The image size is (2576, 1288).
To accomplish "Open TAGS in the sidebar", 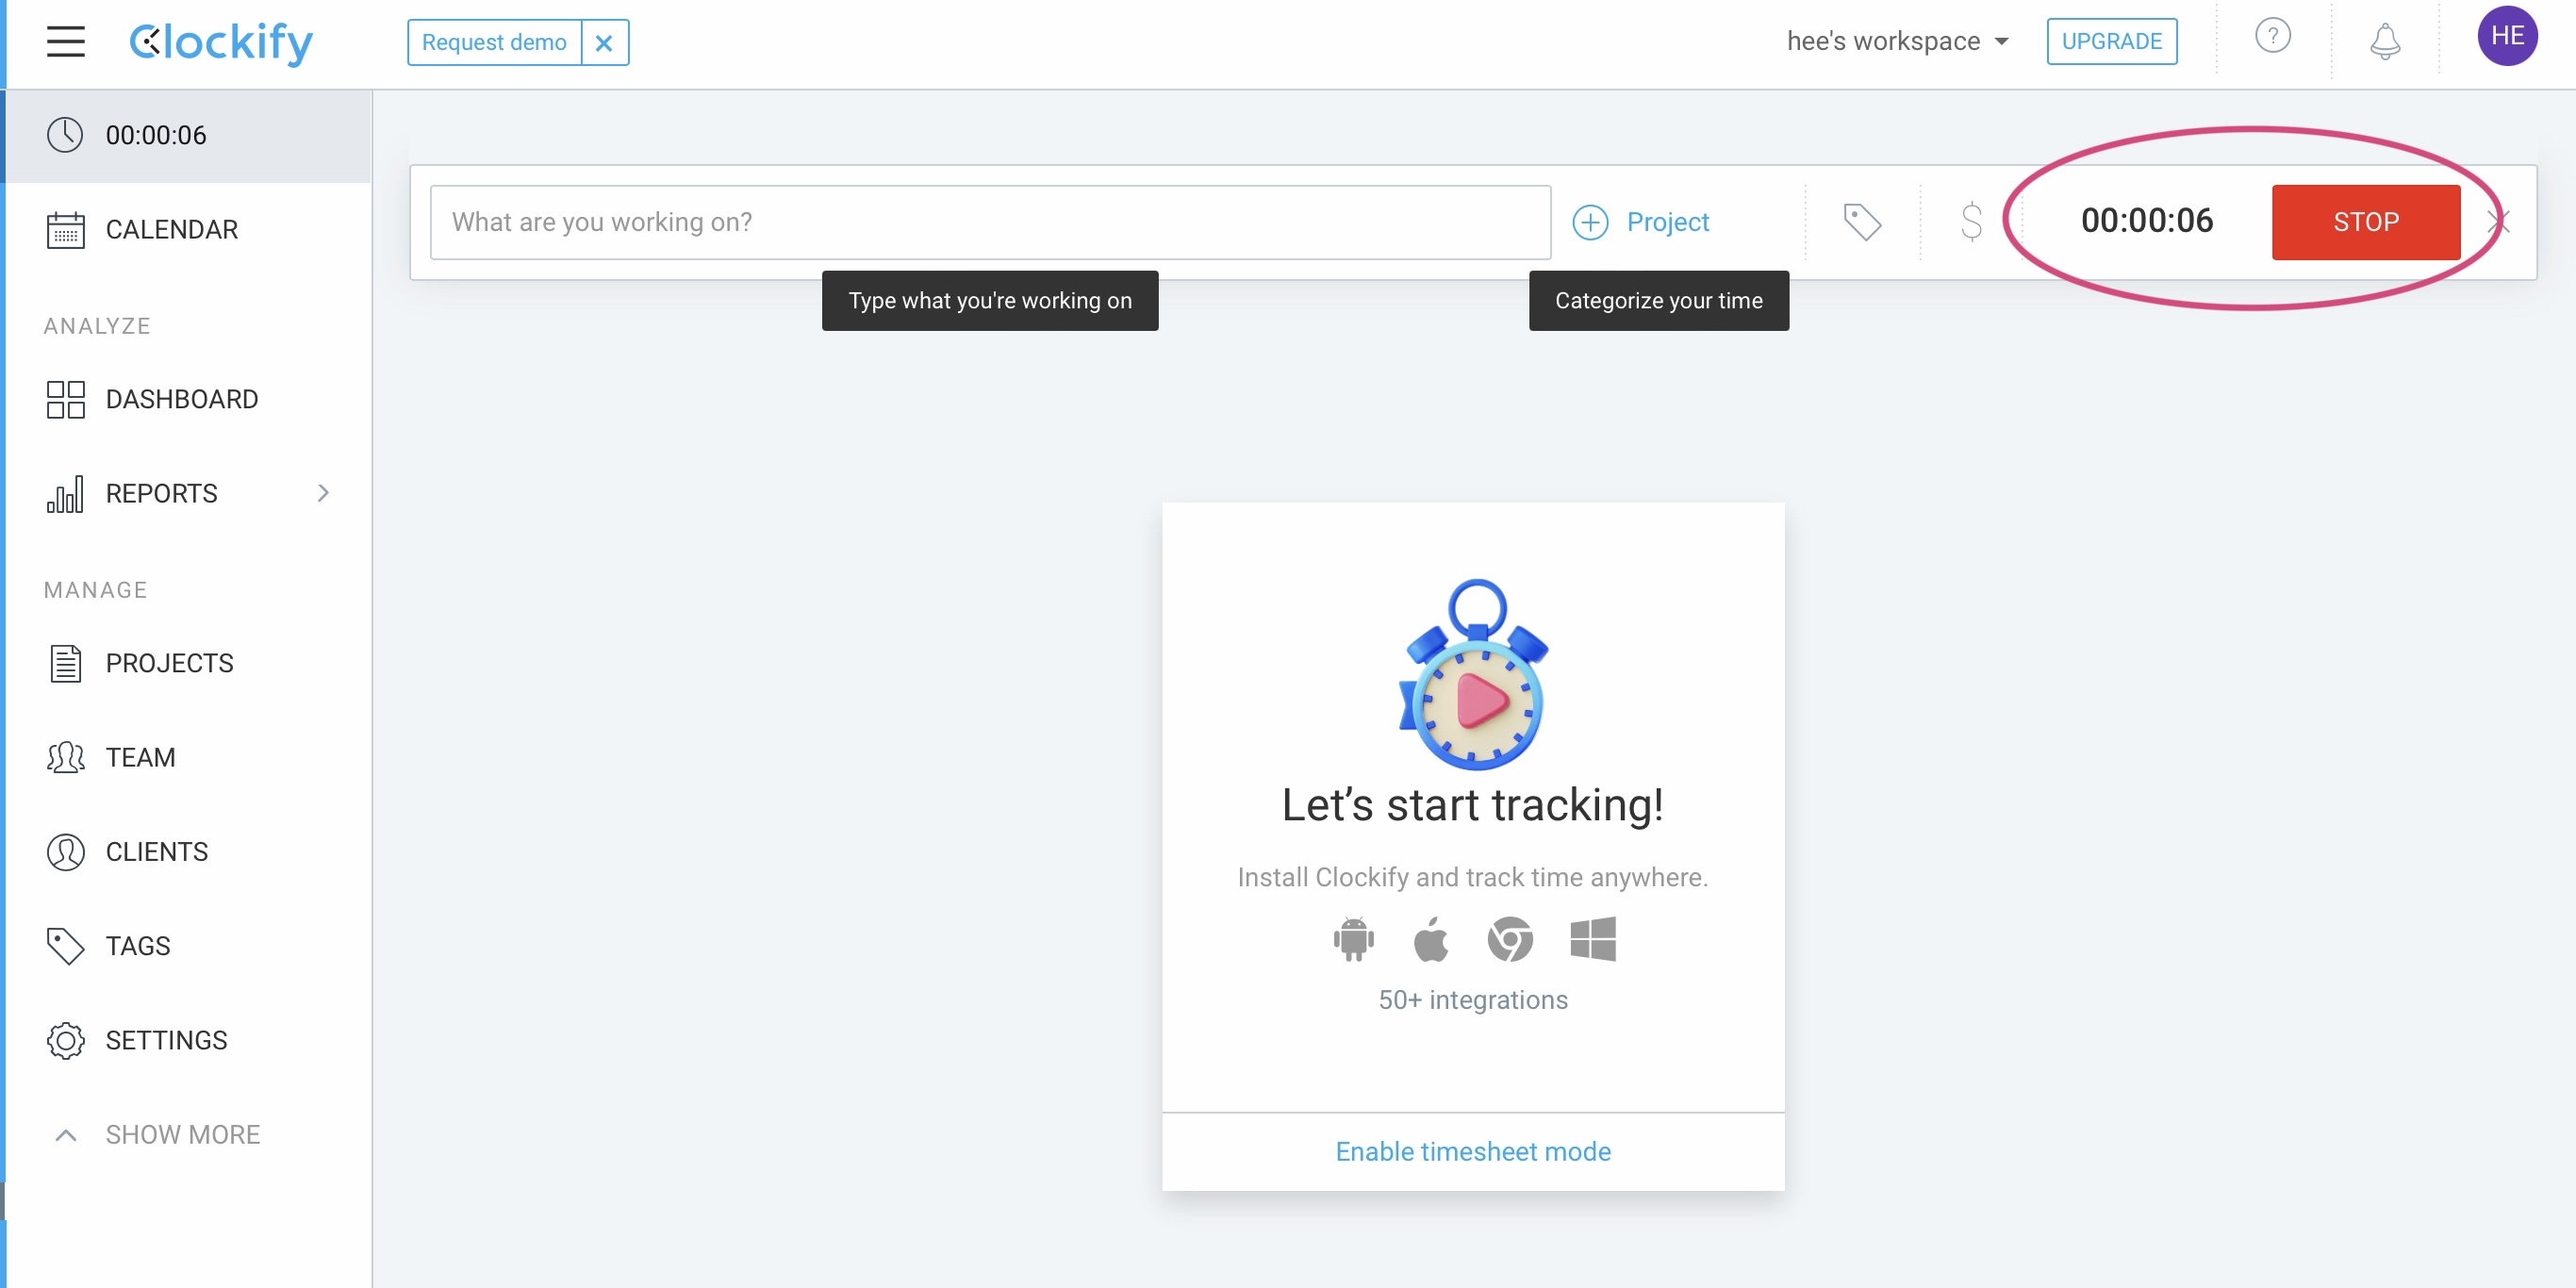I will coord(188,945).
